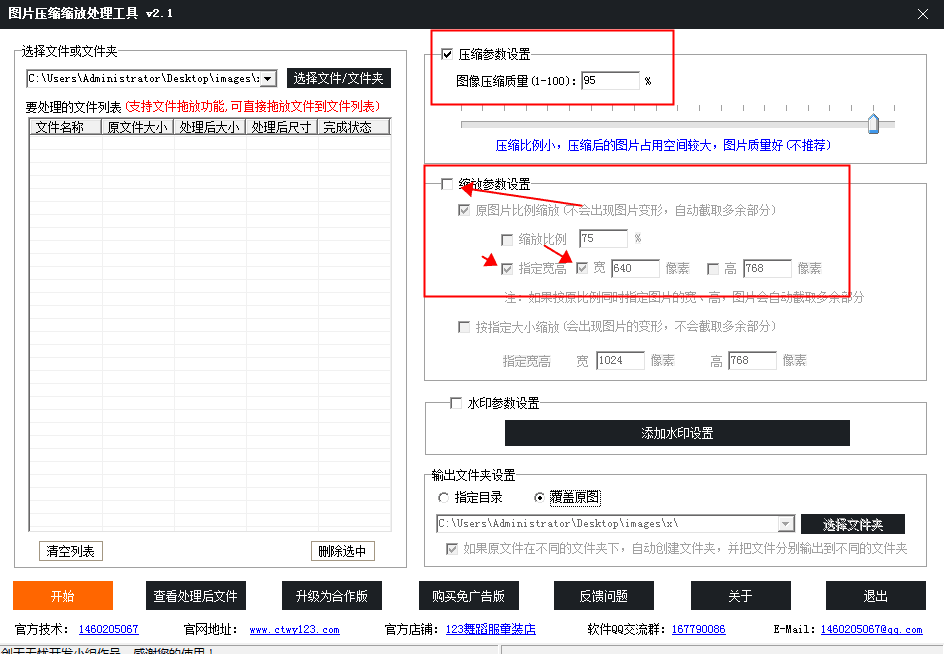
Task: Click 购买免广告版 to buy ad-free version
Action: click(468, 595)
